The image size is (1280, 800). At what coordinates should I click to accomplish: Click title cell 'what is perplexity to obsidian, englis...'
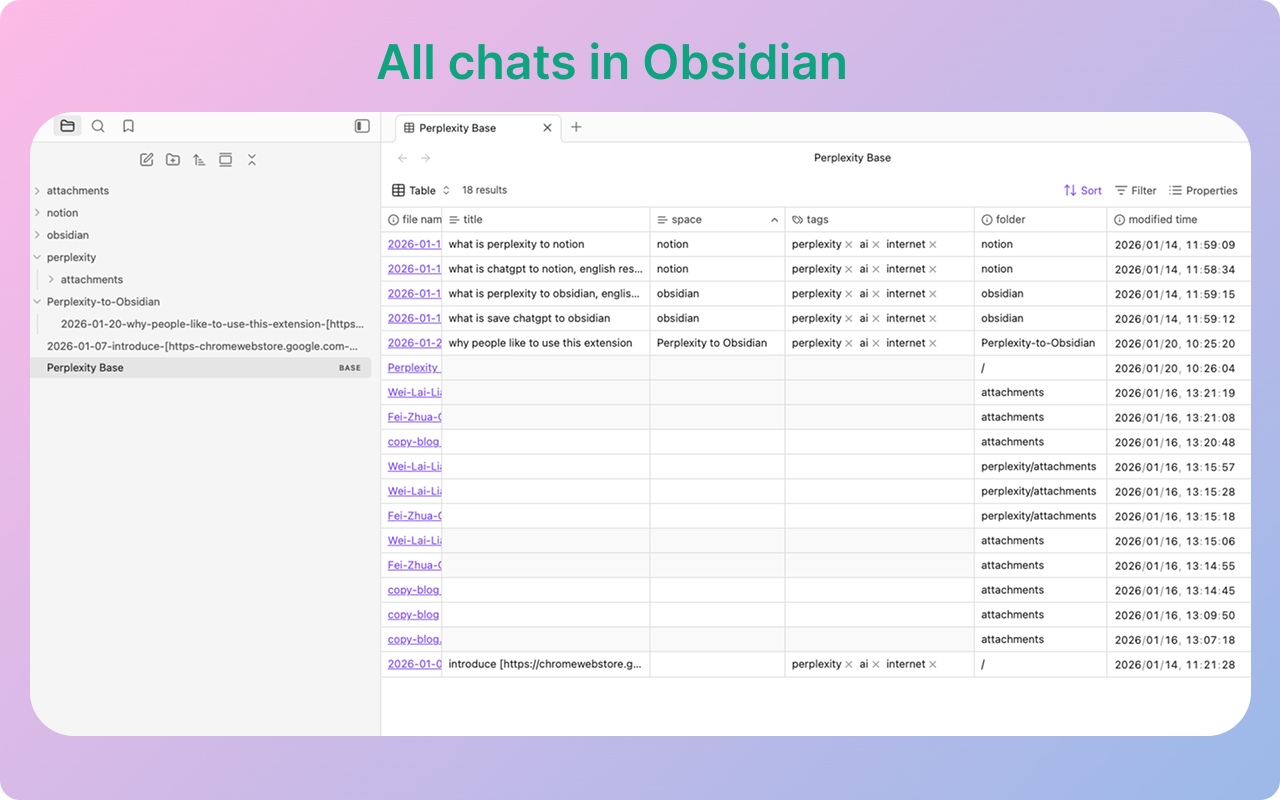coord(546,294)
